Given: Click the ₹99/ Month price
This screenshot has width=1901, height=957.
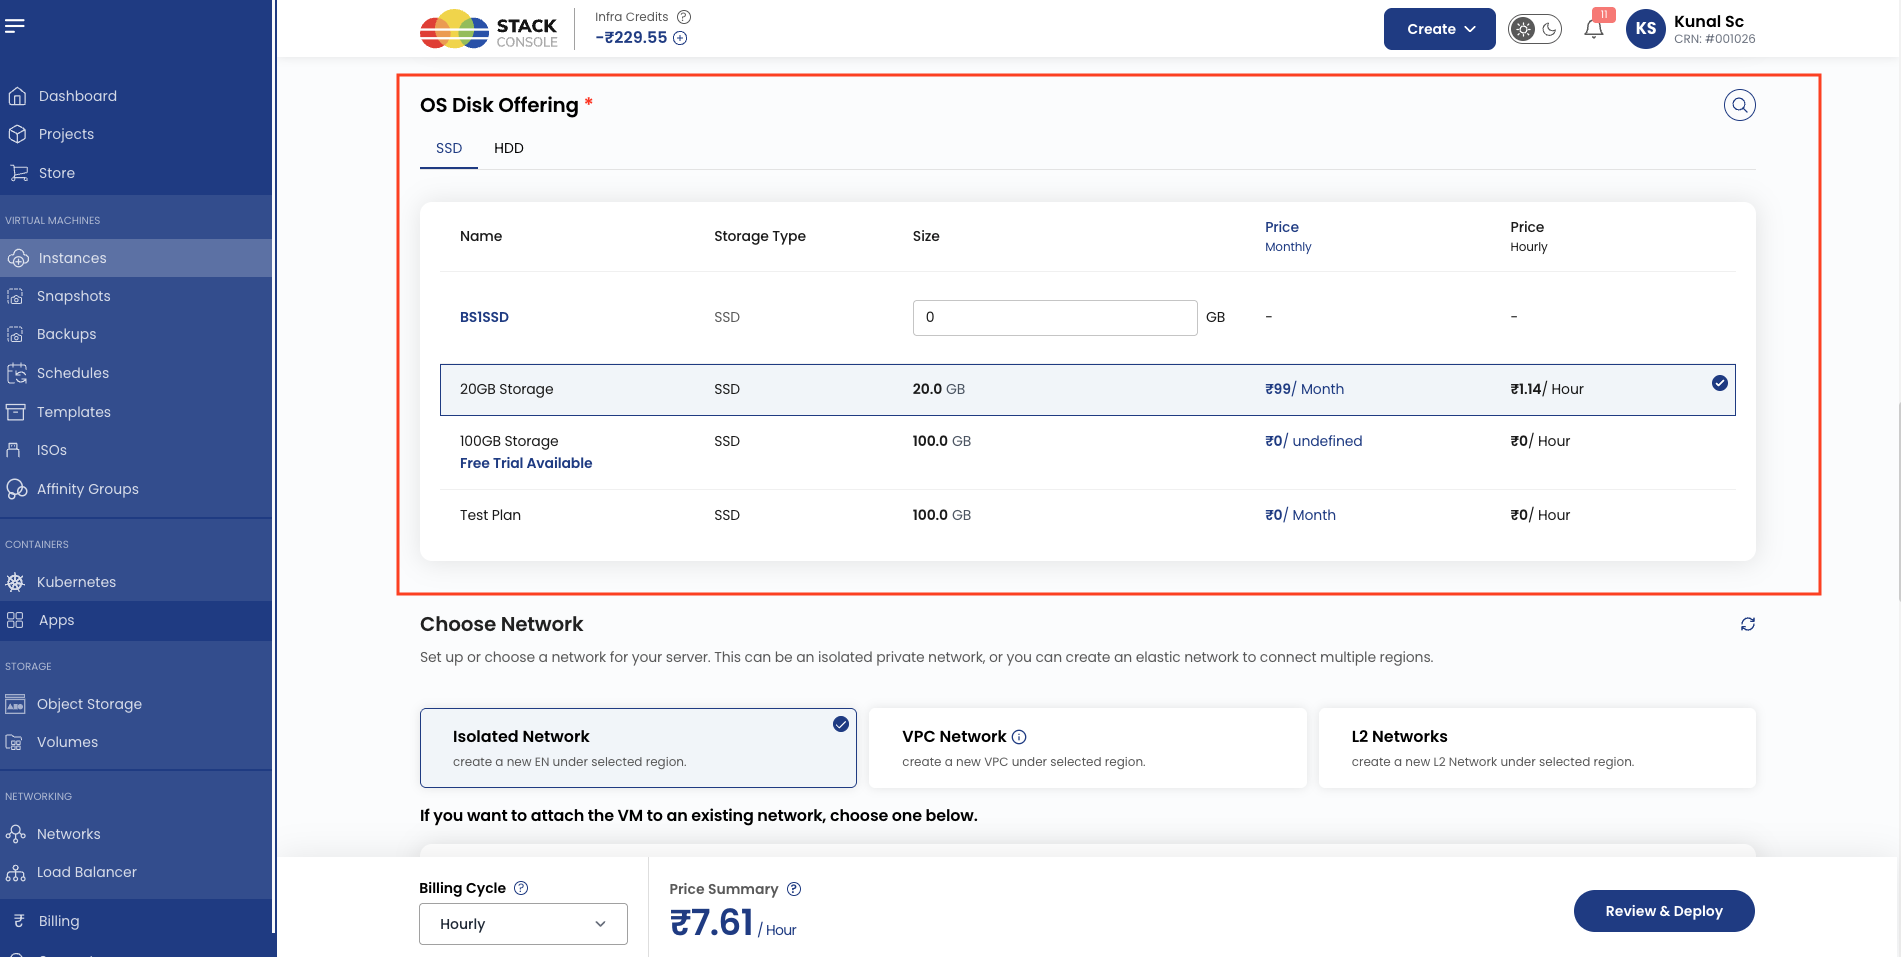Looking at the screenshot, I should click(1304, 389).
